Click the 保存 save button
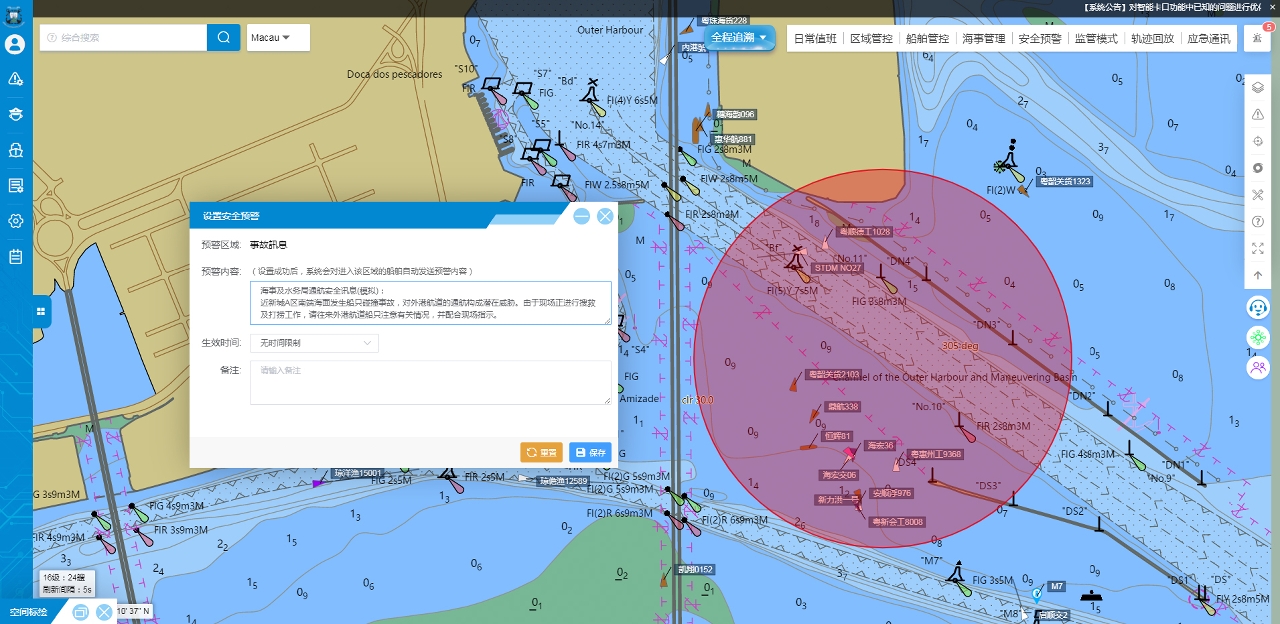Screen dimensions: 1280x624 [x=590, y=452]
